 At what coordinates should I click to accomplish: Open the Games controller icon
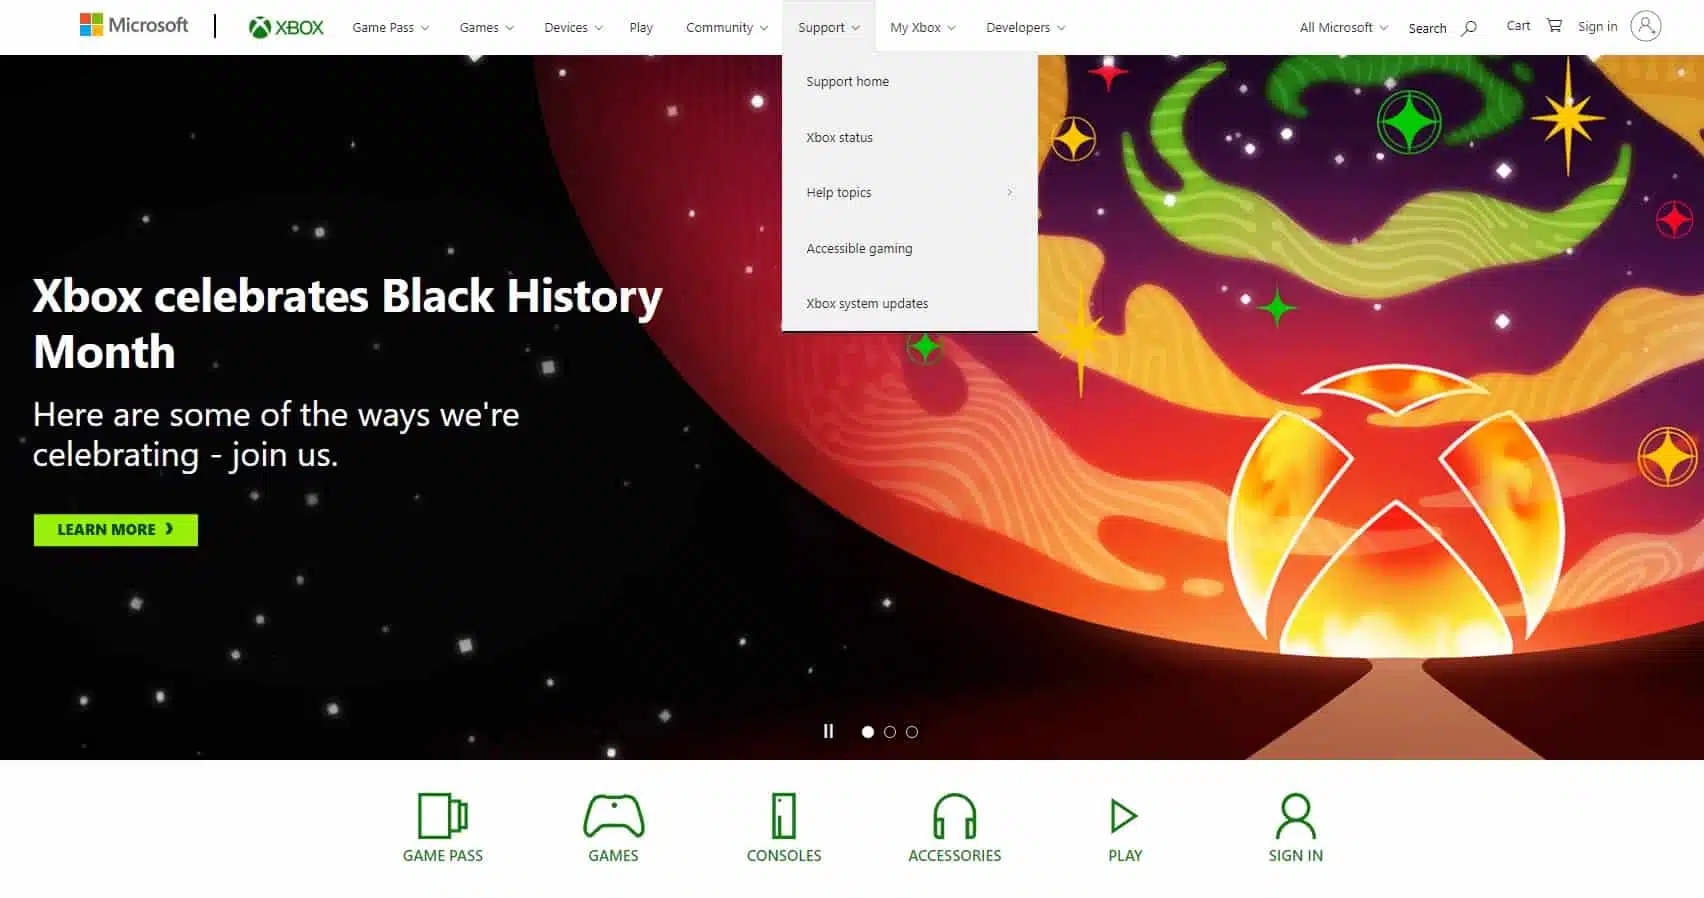pyautogui.click(x=613, y=815)
